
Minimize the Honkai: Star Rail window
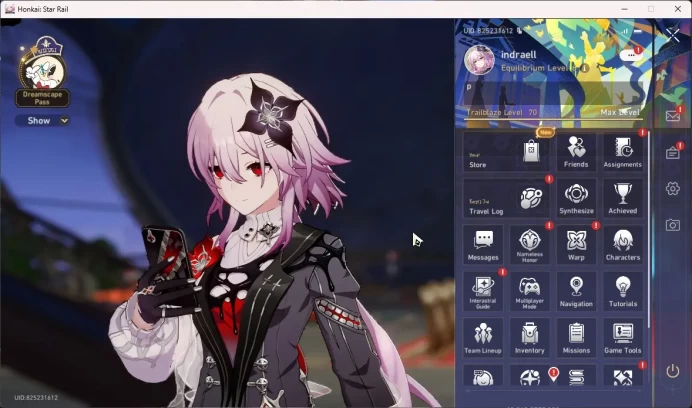pyautogui.click(x=624, y=9)
